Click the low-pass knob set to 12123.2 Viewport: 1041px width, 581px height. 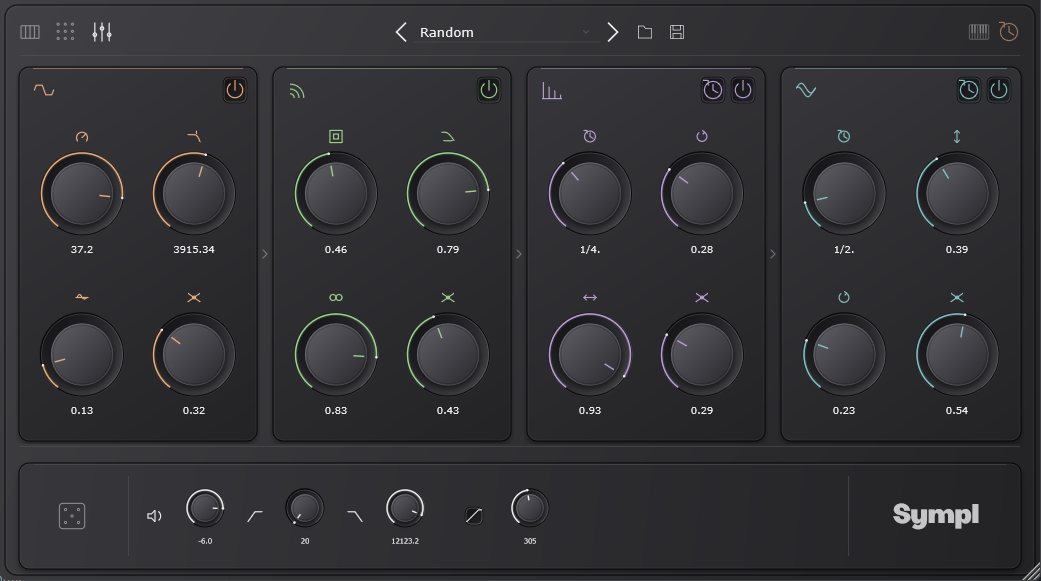tap(405, 509)
